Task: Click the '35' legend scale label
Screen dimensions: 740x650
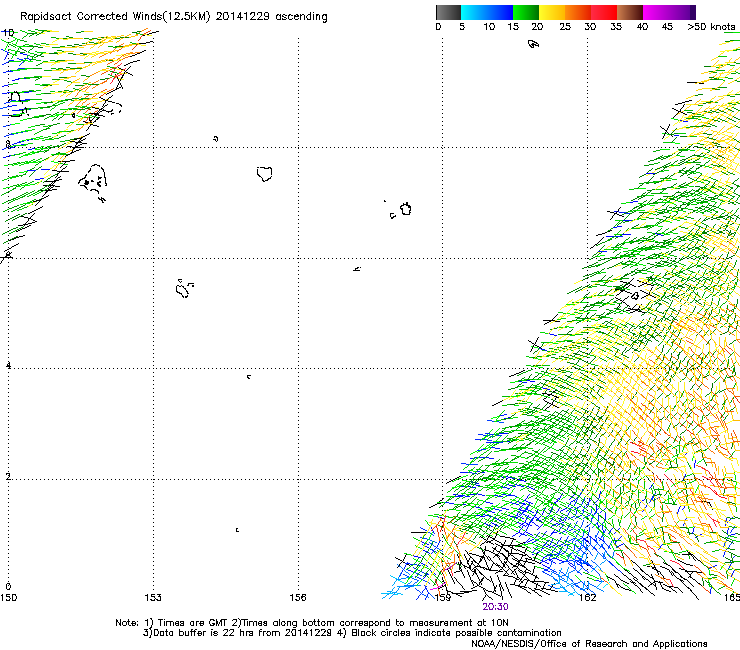Action: 616,27
